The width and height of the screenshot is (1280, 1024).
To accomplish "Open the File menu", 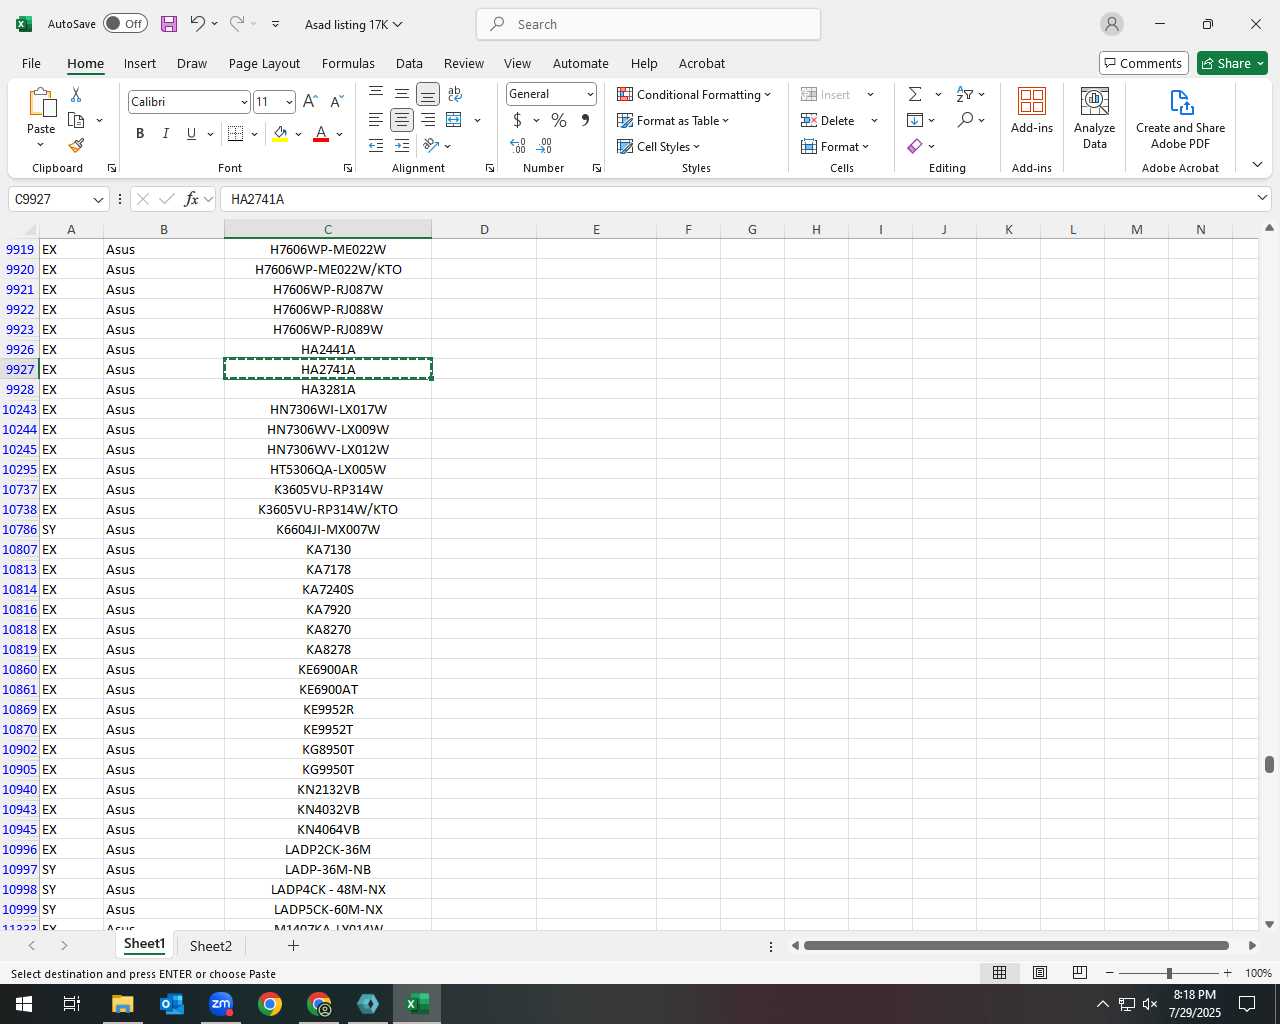I will pos(31,63).
